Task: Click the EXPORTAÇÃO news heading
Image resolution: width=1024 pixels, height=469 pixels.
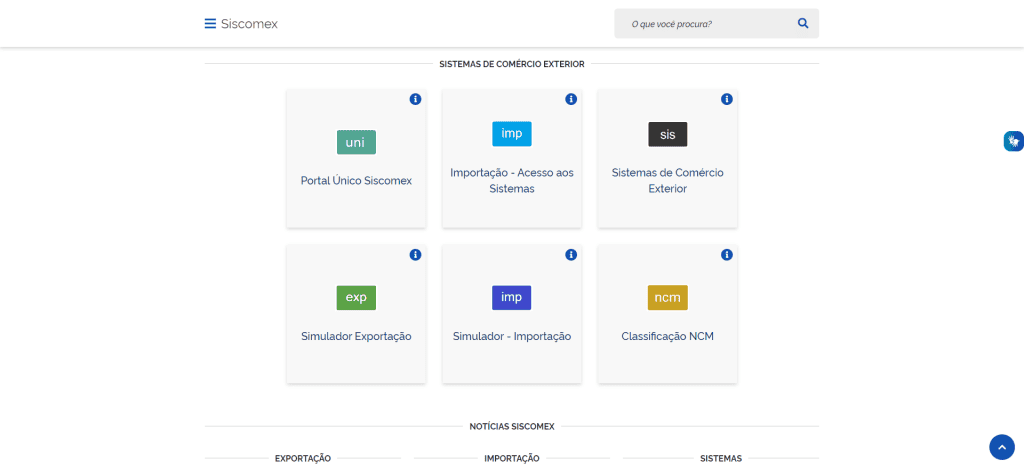Action: (x=303, y=459)
